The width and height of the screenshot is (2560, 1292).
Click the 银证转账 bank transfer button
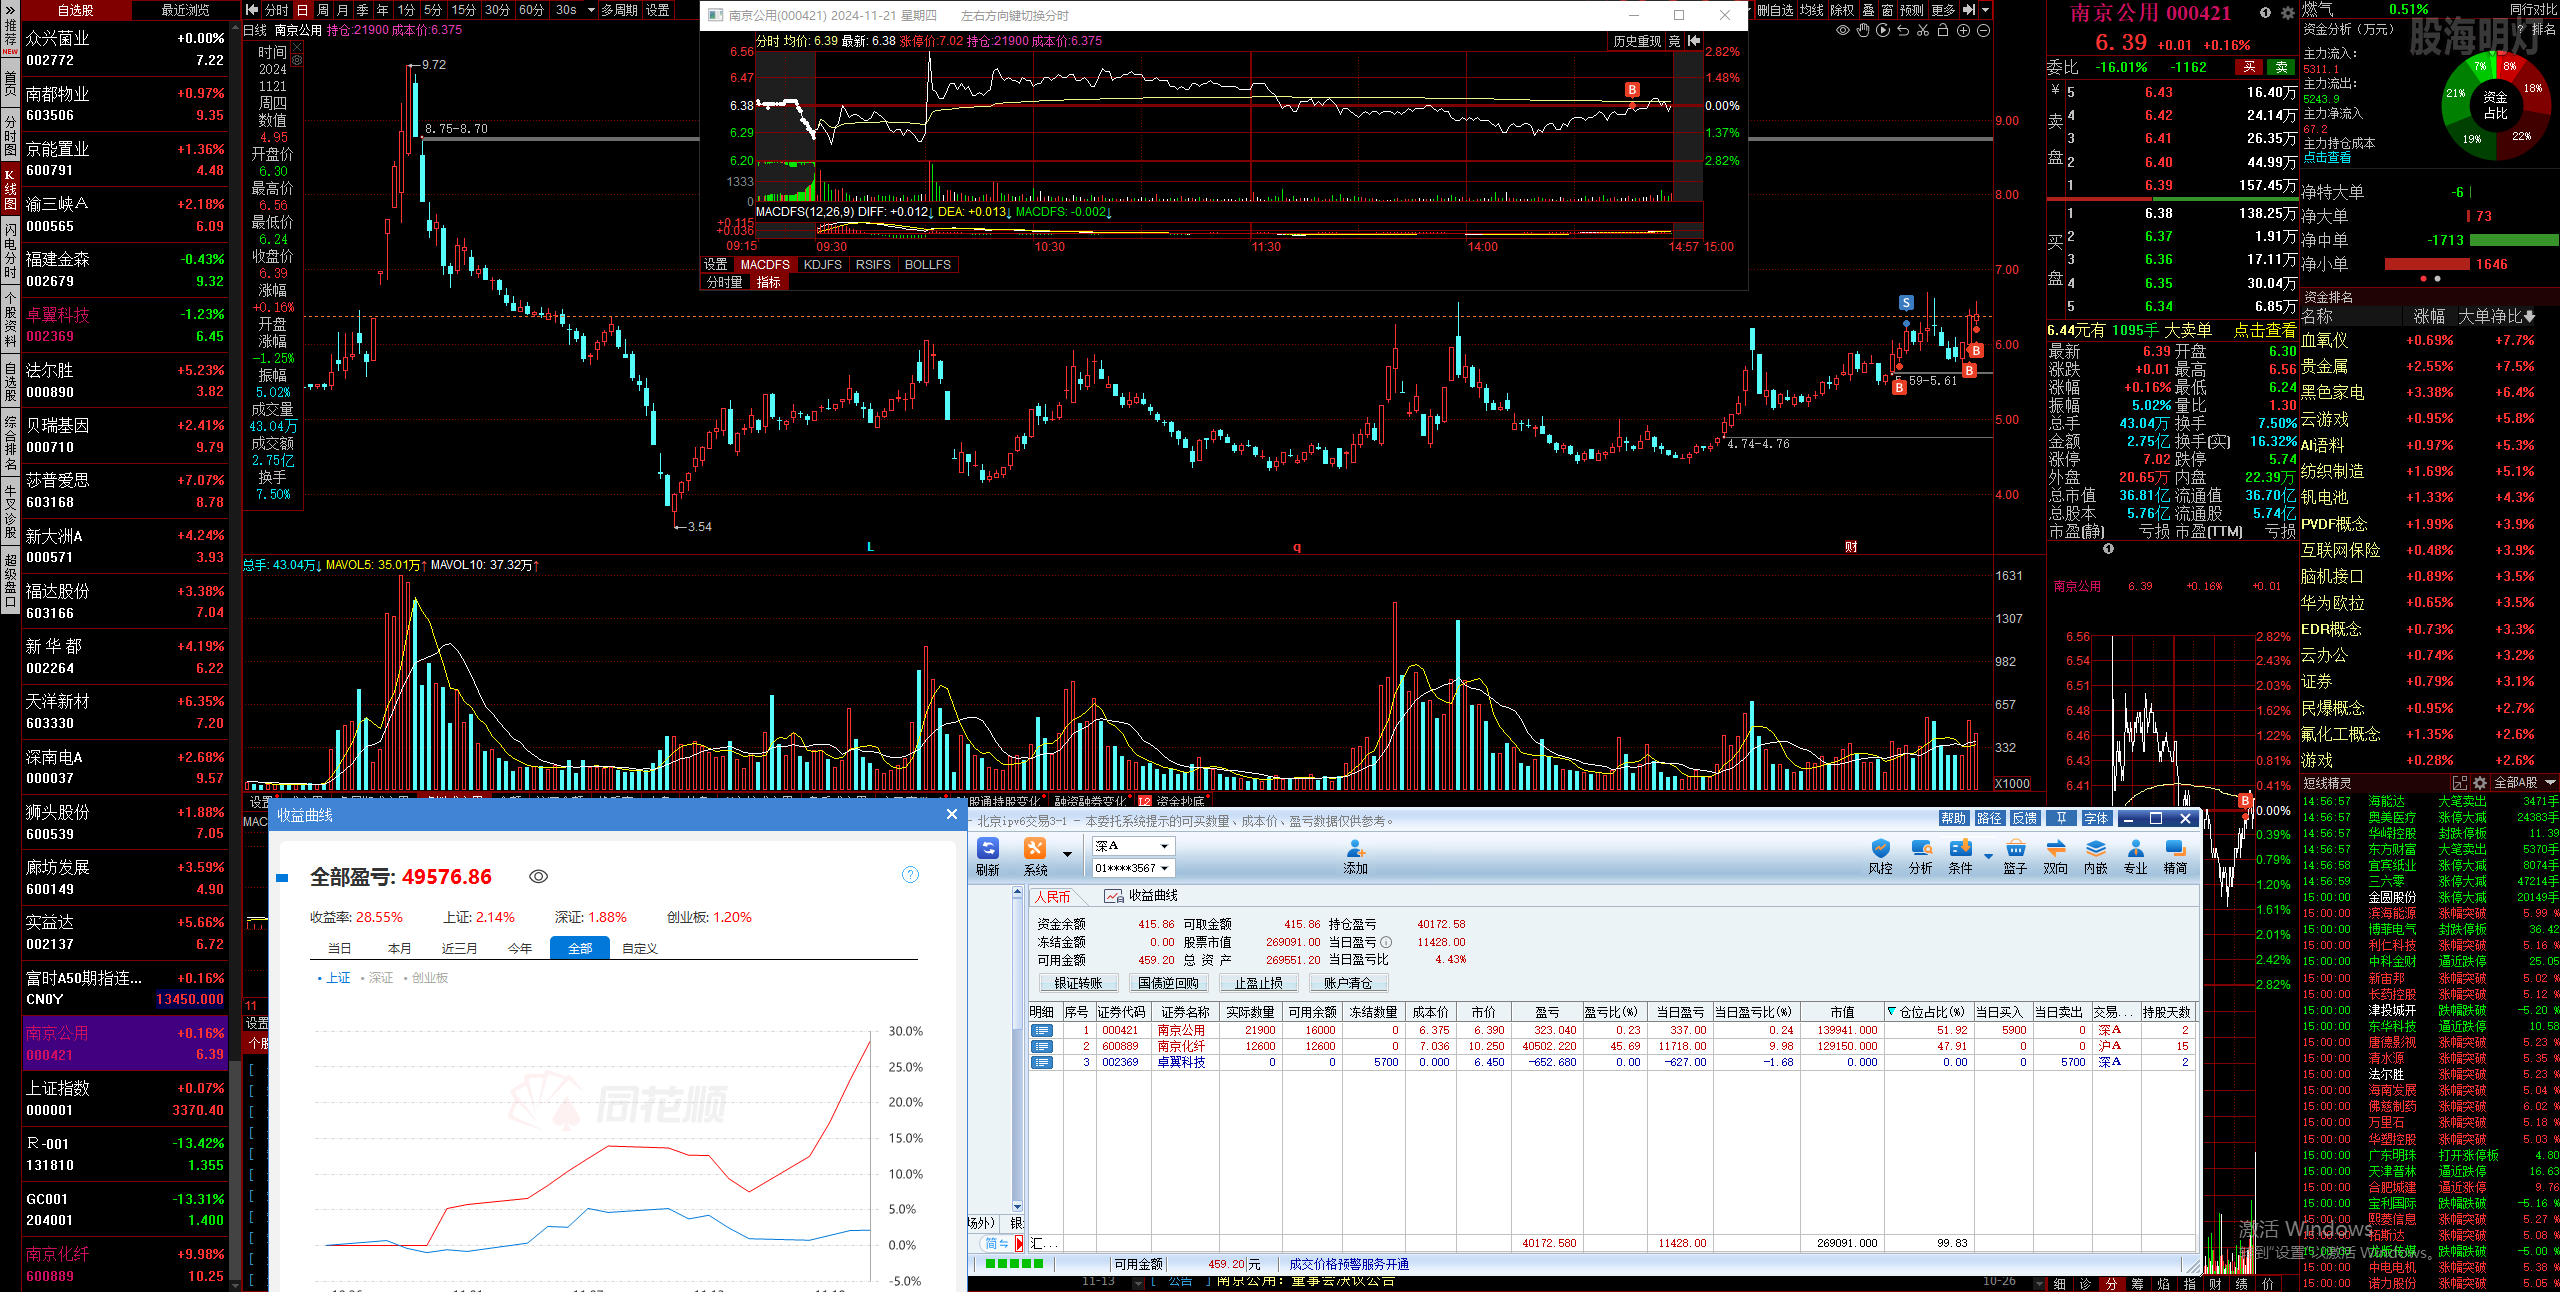pos(1078,983)
